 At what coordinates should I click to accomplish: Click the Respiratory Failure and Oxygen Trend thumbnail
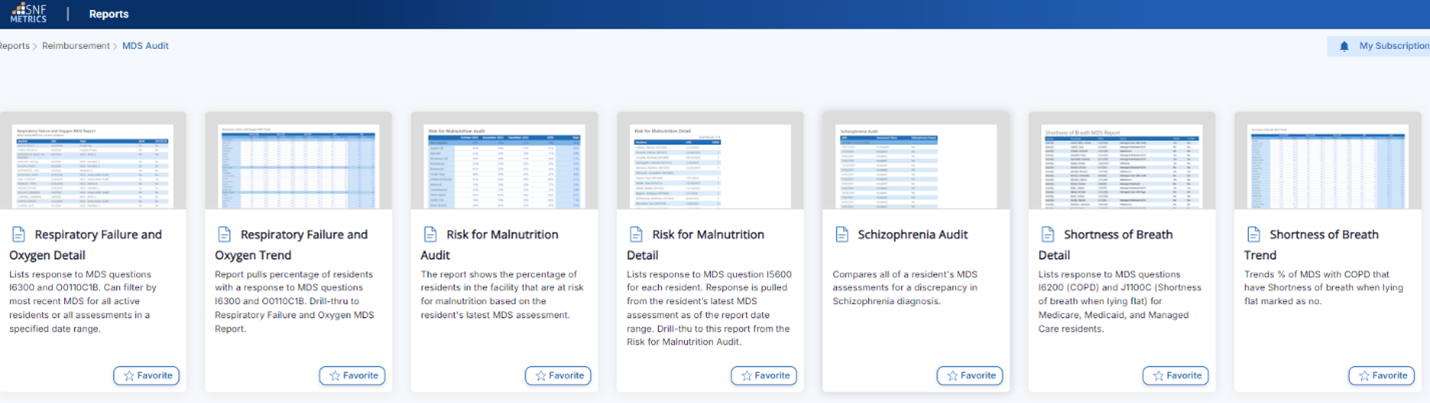pyautogui.click(x=298, y=166)
